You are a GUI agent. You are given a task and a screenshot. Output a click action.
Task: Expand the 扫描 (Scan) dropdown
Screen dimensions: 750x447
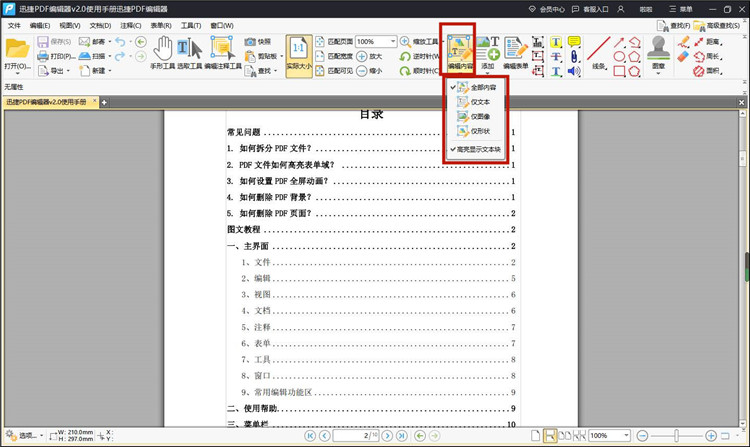pyautogui.click(x=110, y=56)
